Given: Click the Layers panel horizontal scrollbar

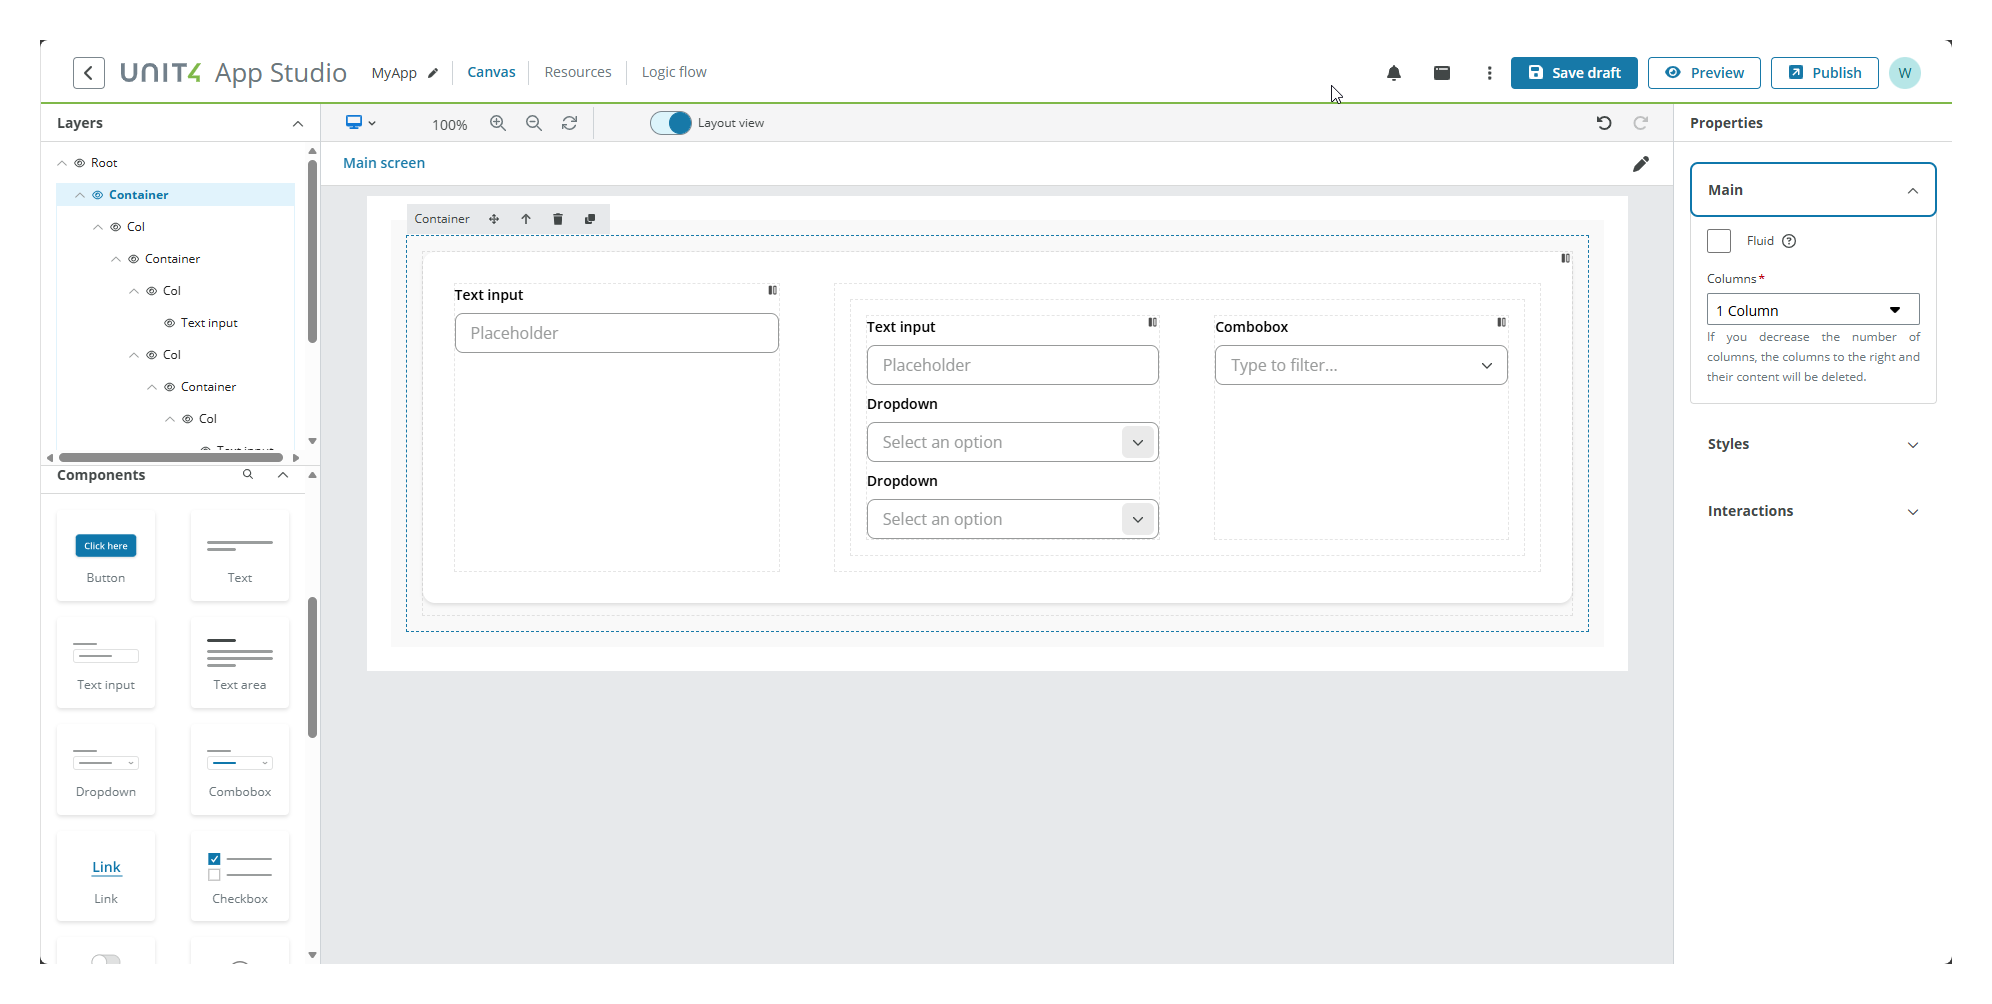Looking at the screenshot, I should point(171,458).
